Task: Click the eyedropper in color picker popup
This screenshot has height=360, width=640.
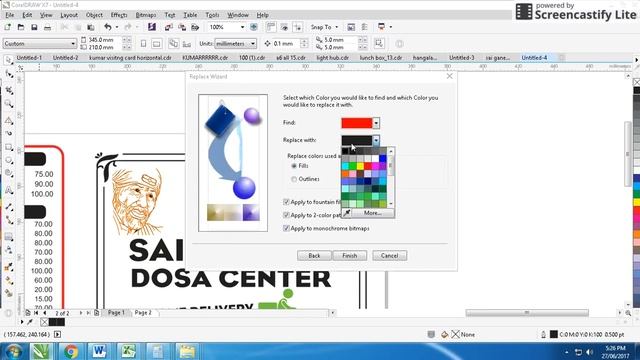Action: tap(347, 213)
